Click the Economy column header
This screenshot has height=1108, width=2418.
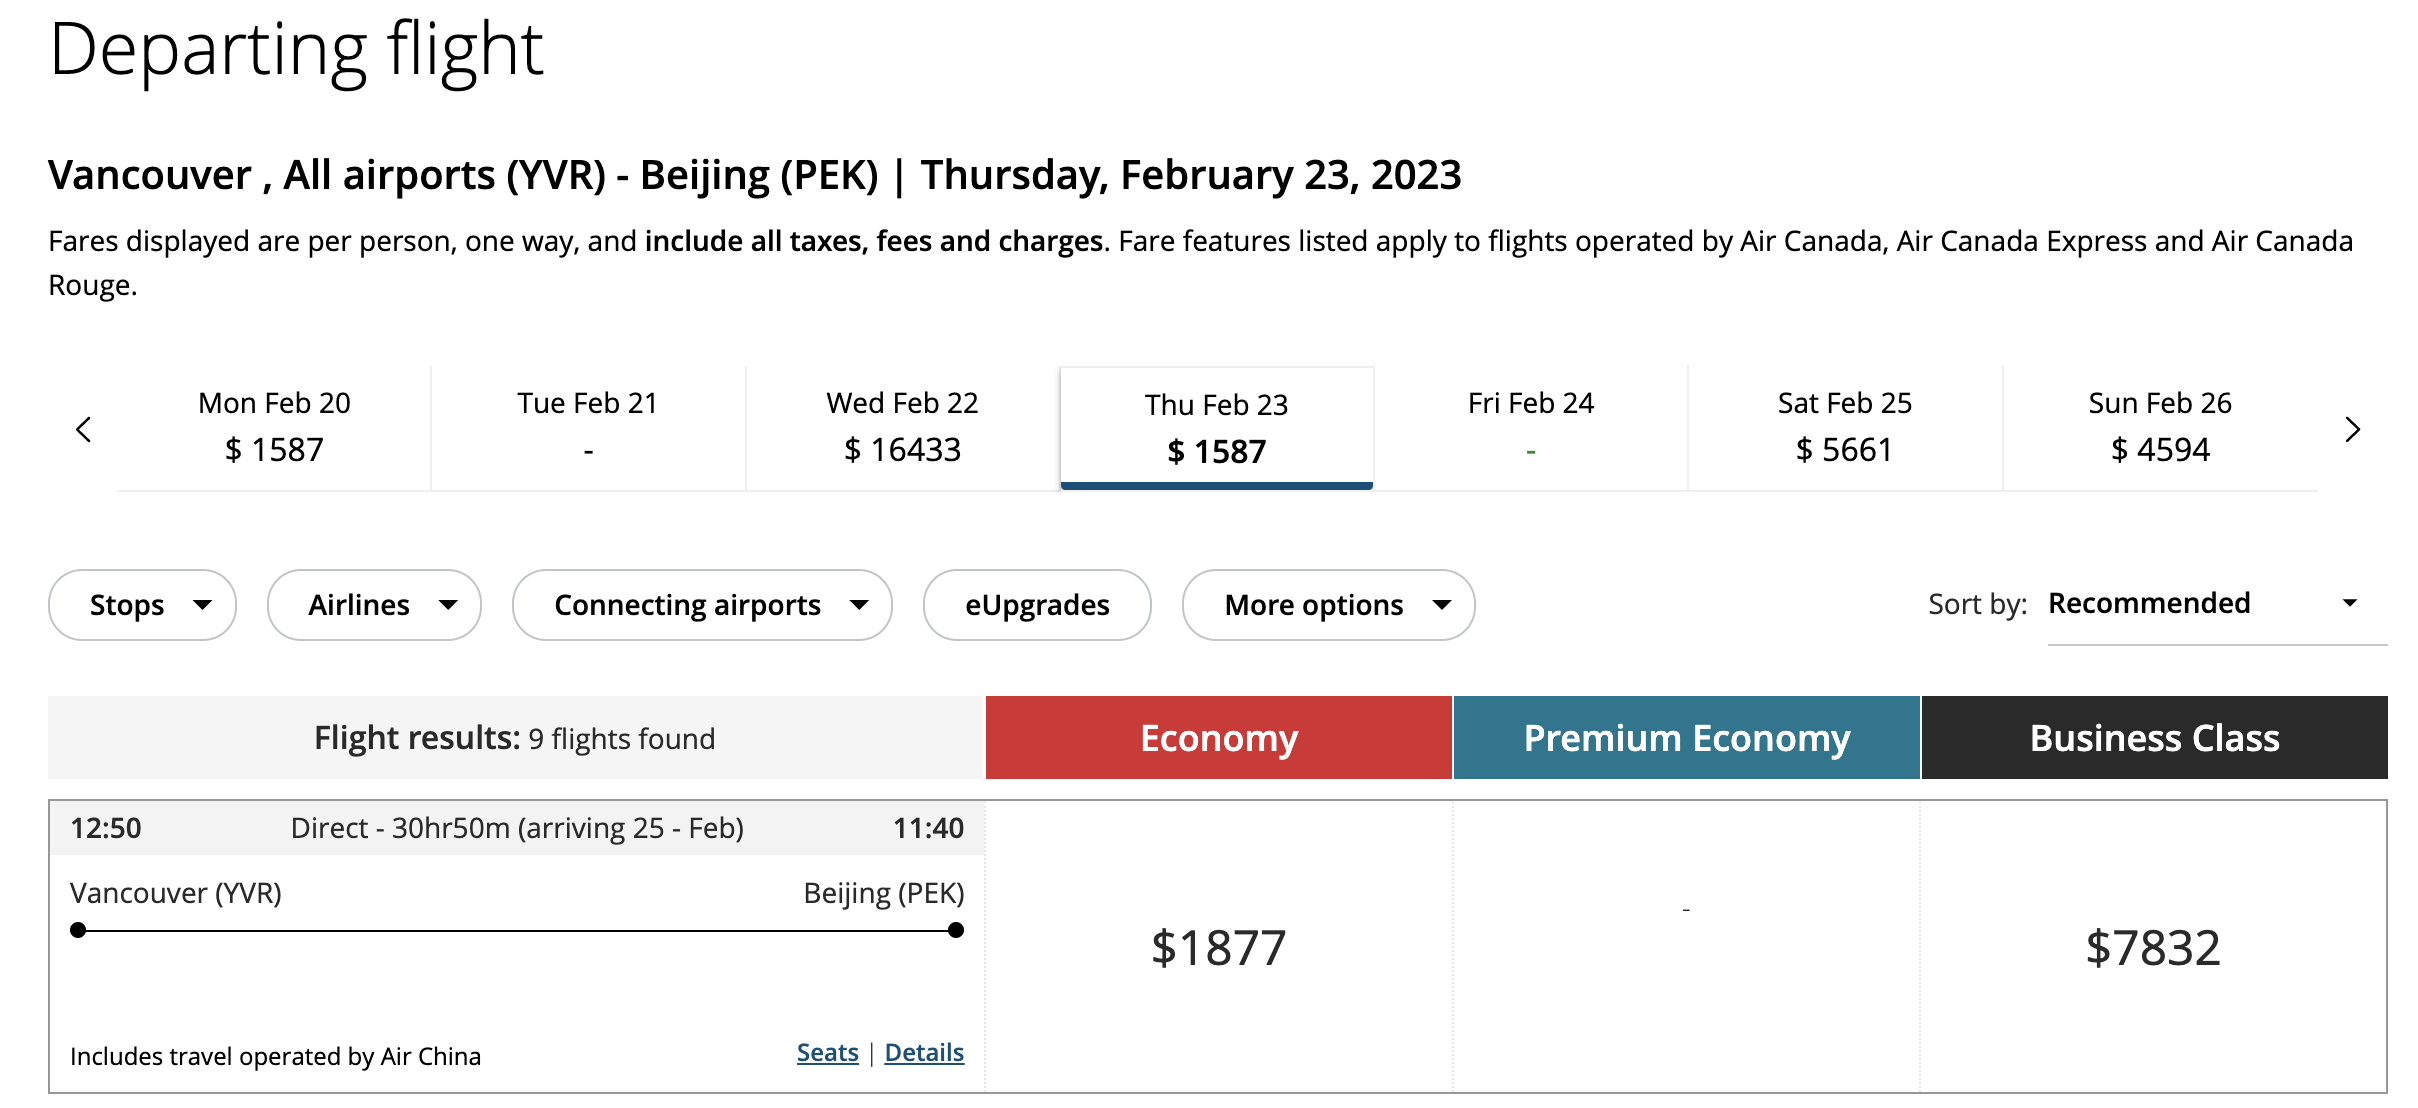[1218, 738]
